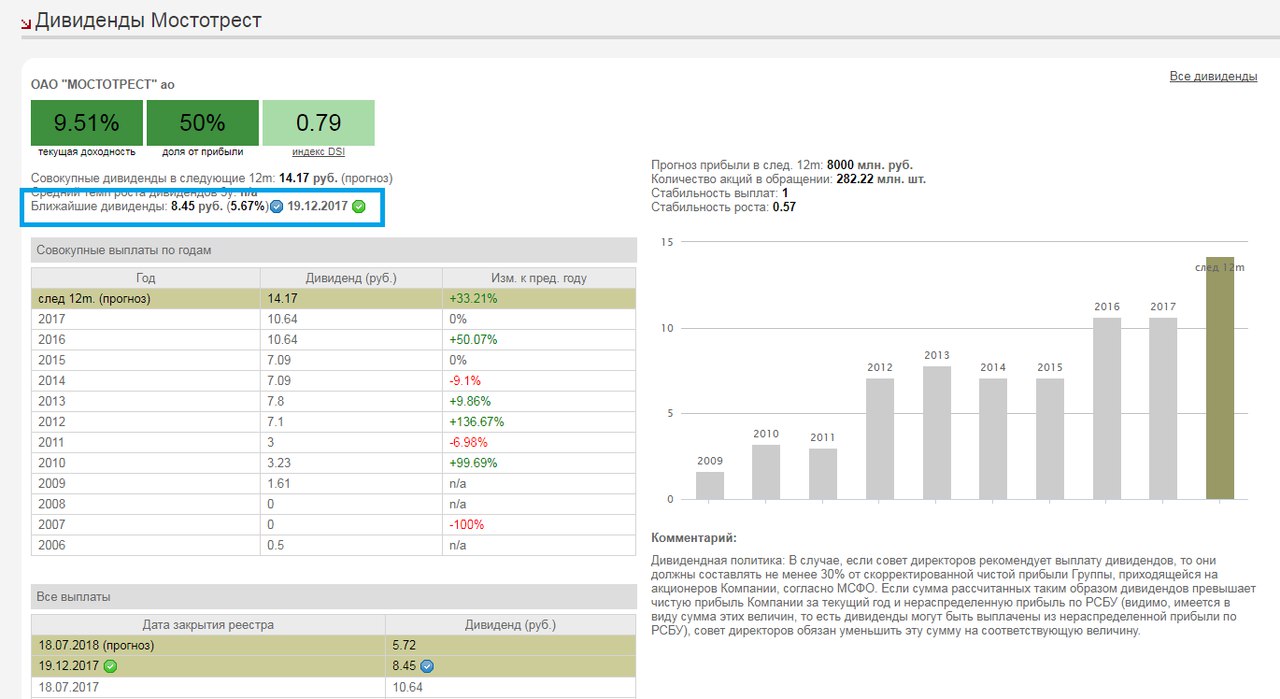Click the 2014 bar in the chart
Viewport: 1280px width, 699px height.
[993, 439]
